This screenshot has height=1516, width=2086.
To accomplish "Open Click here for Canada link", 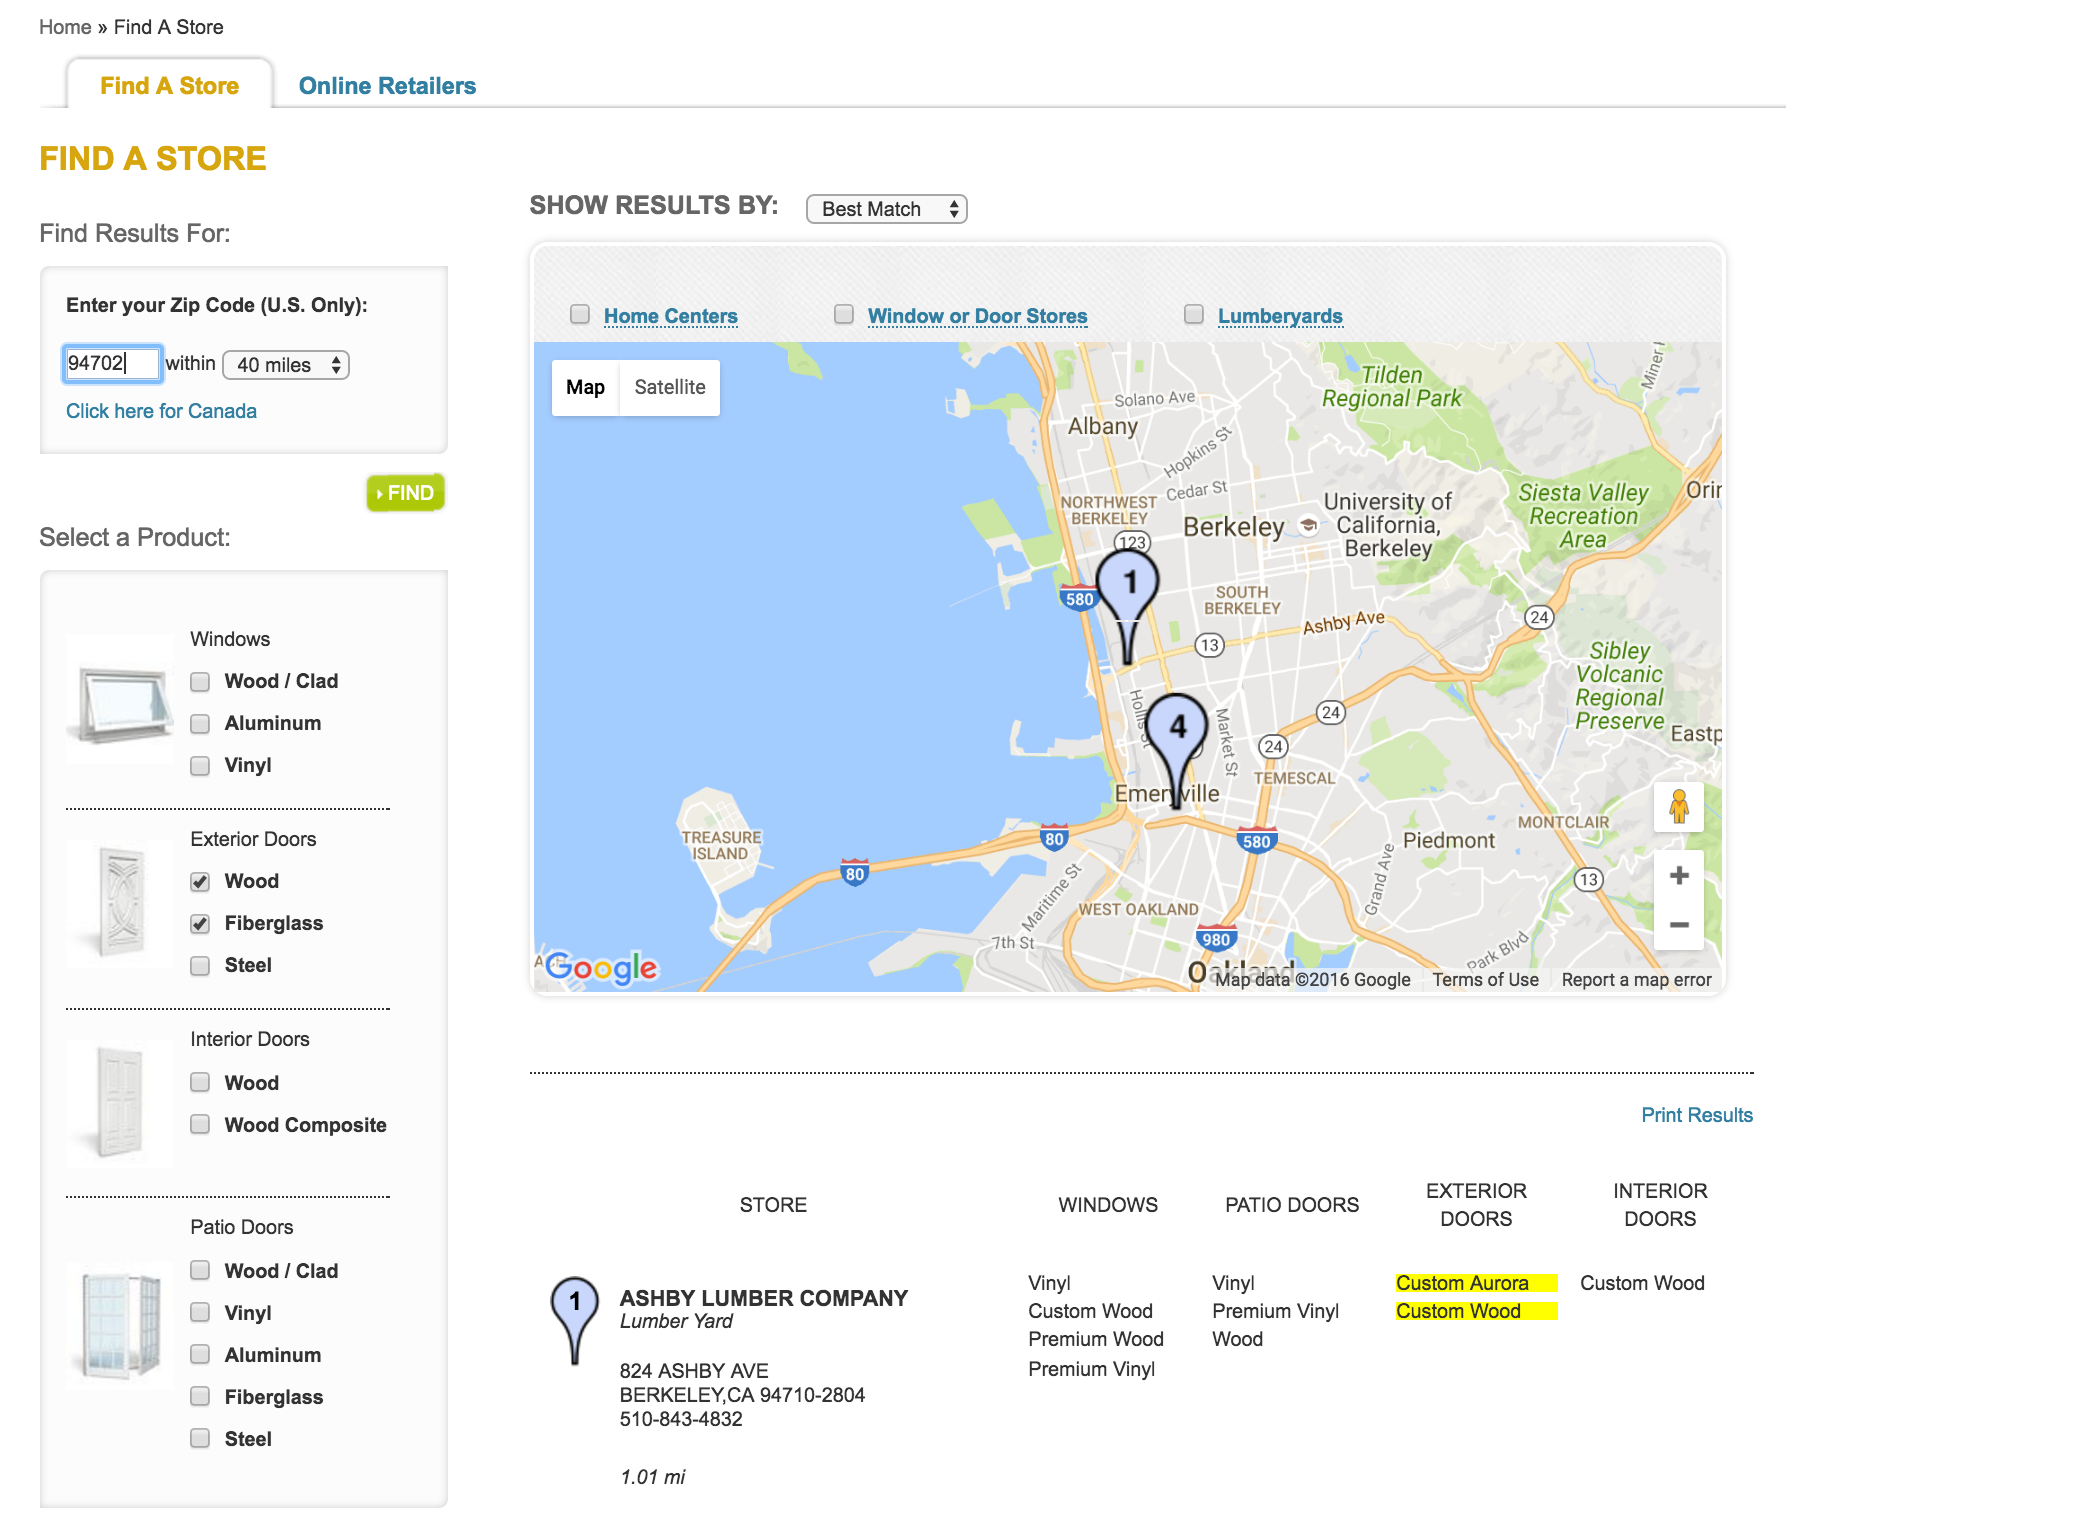I will [161, 411].
